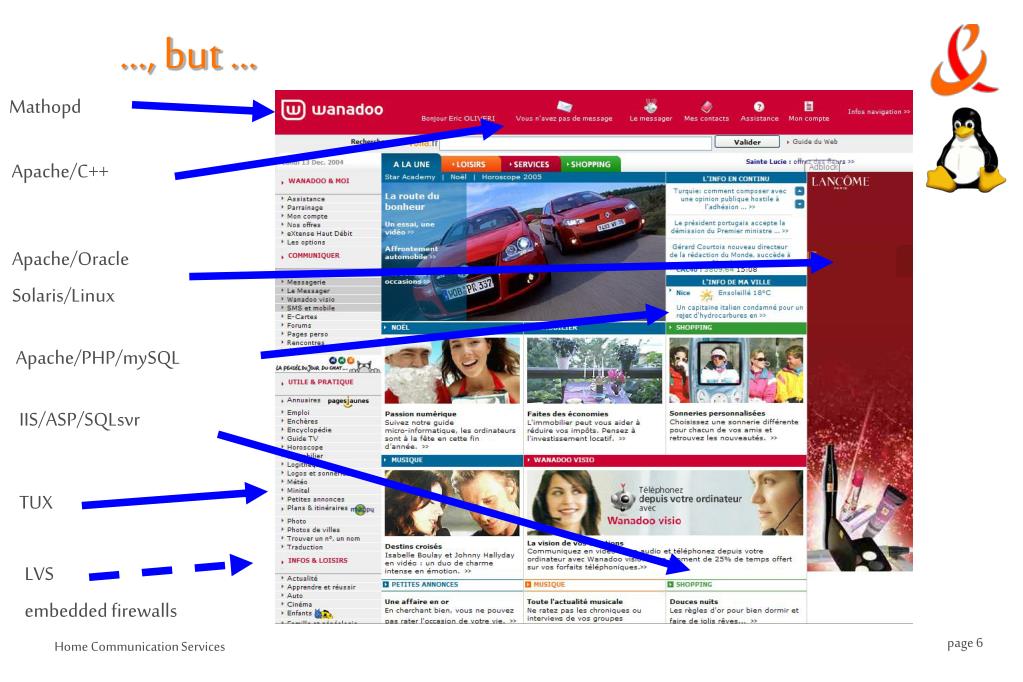Click the Affrontement automobile link
This screenshot has width=1023, height=682.
(411, 253)
